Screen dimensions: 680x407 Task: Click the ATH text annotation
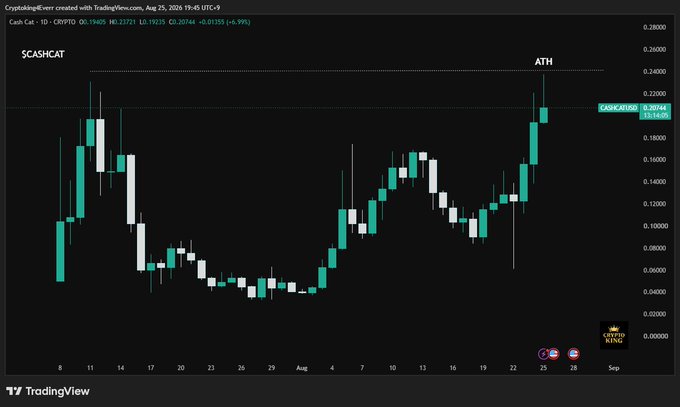pyautogui.click(x=543, y=62)
